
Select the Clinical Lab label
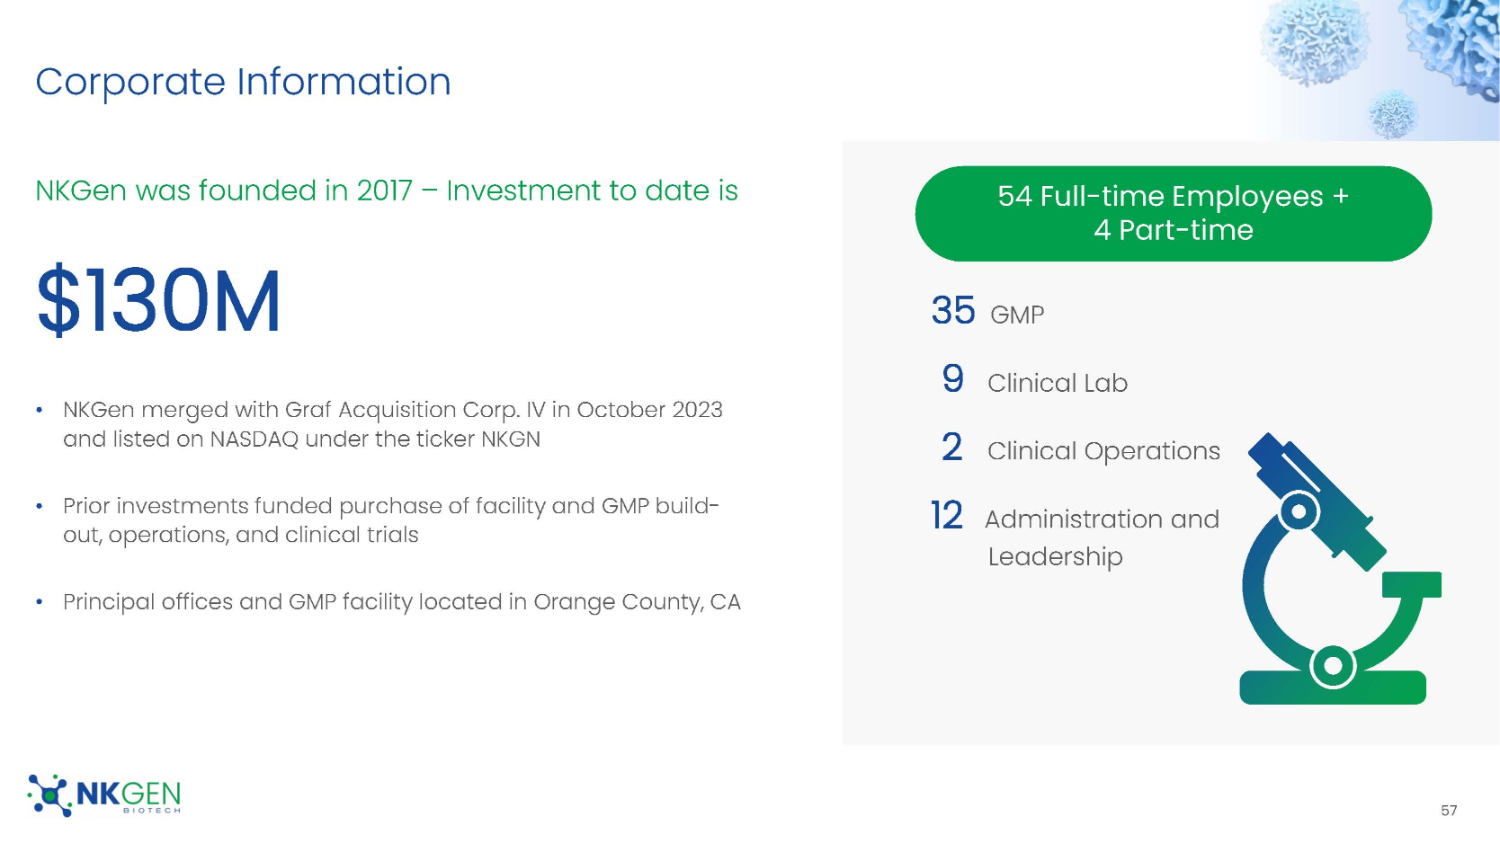pyautogui.click(x=1057, y=383)
